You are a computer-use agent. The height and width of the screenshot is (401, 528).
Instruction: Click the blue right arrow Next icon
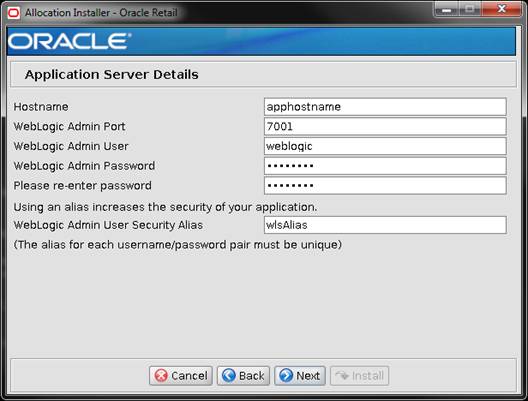pos(286,375)
